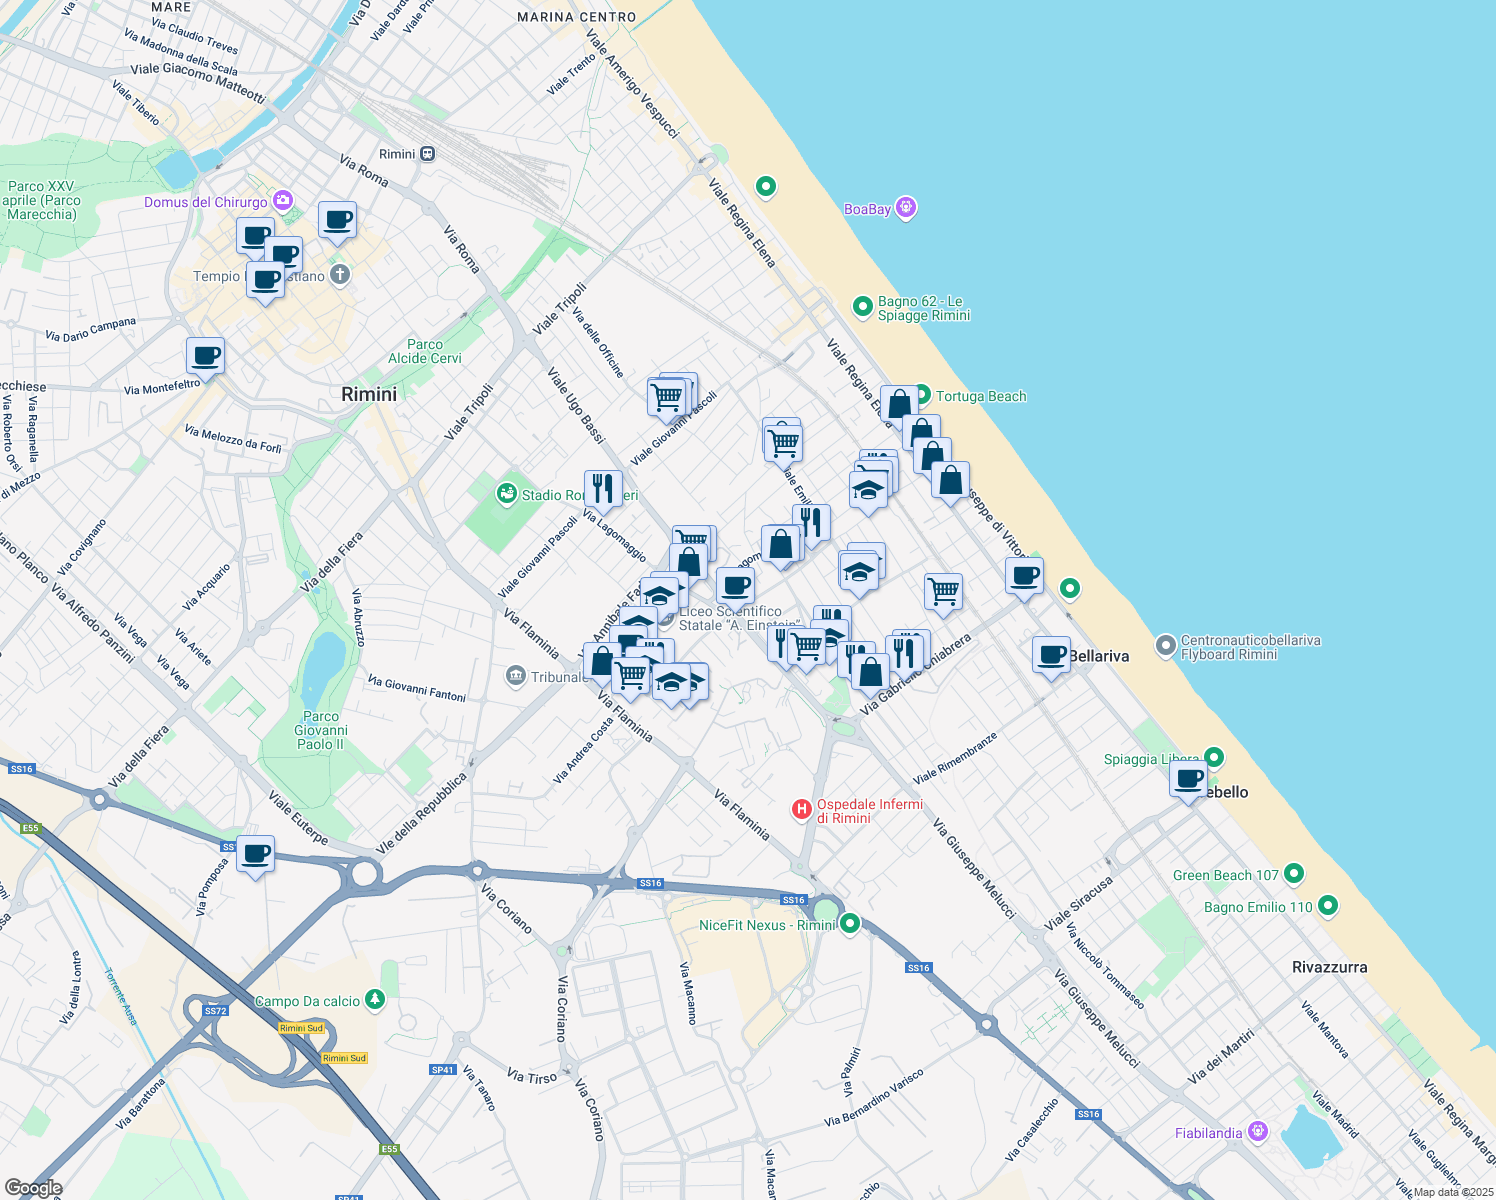This screenshot has height=1200, width=1496.
Task: Select the Vle della Repubblica street label
Action: pyautogui.click(x=421, y=813)
